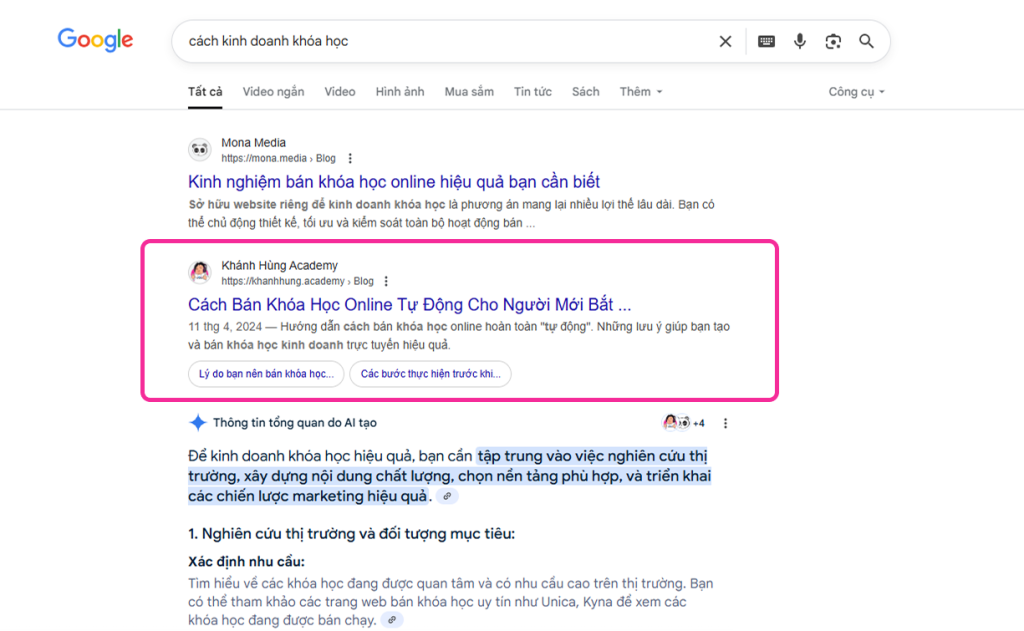
Task: Click source link icon after highlighted summary
Action: click(x=447, y=496)
